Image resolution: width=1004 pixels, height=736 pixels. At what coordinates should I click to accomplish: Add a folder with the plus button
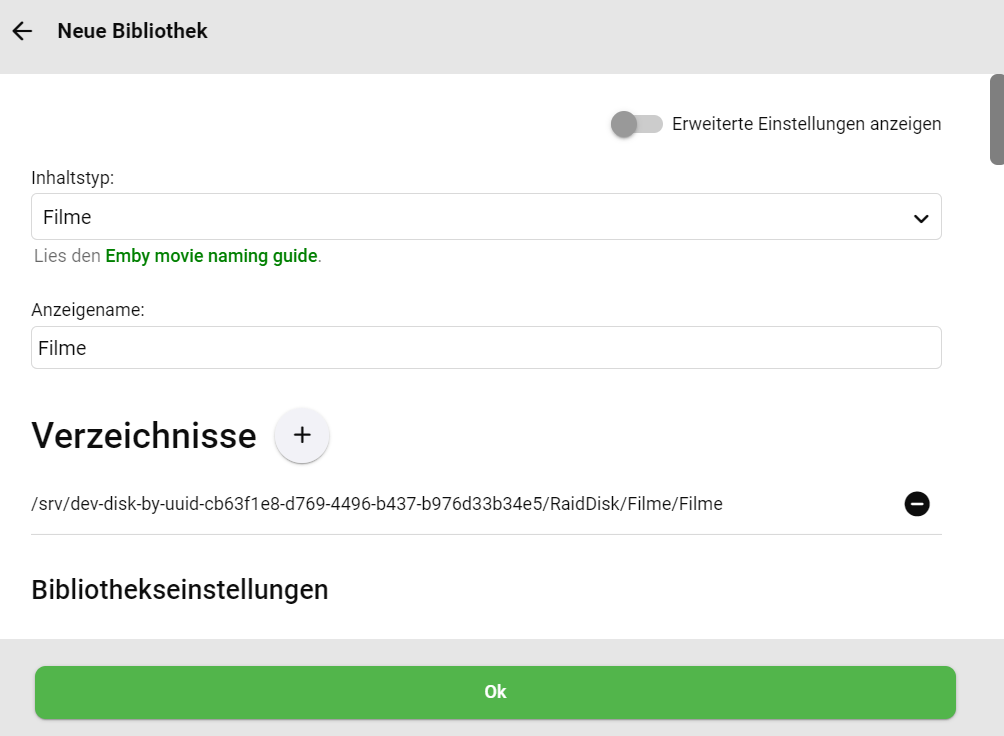click(x=302, y=436)
